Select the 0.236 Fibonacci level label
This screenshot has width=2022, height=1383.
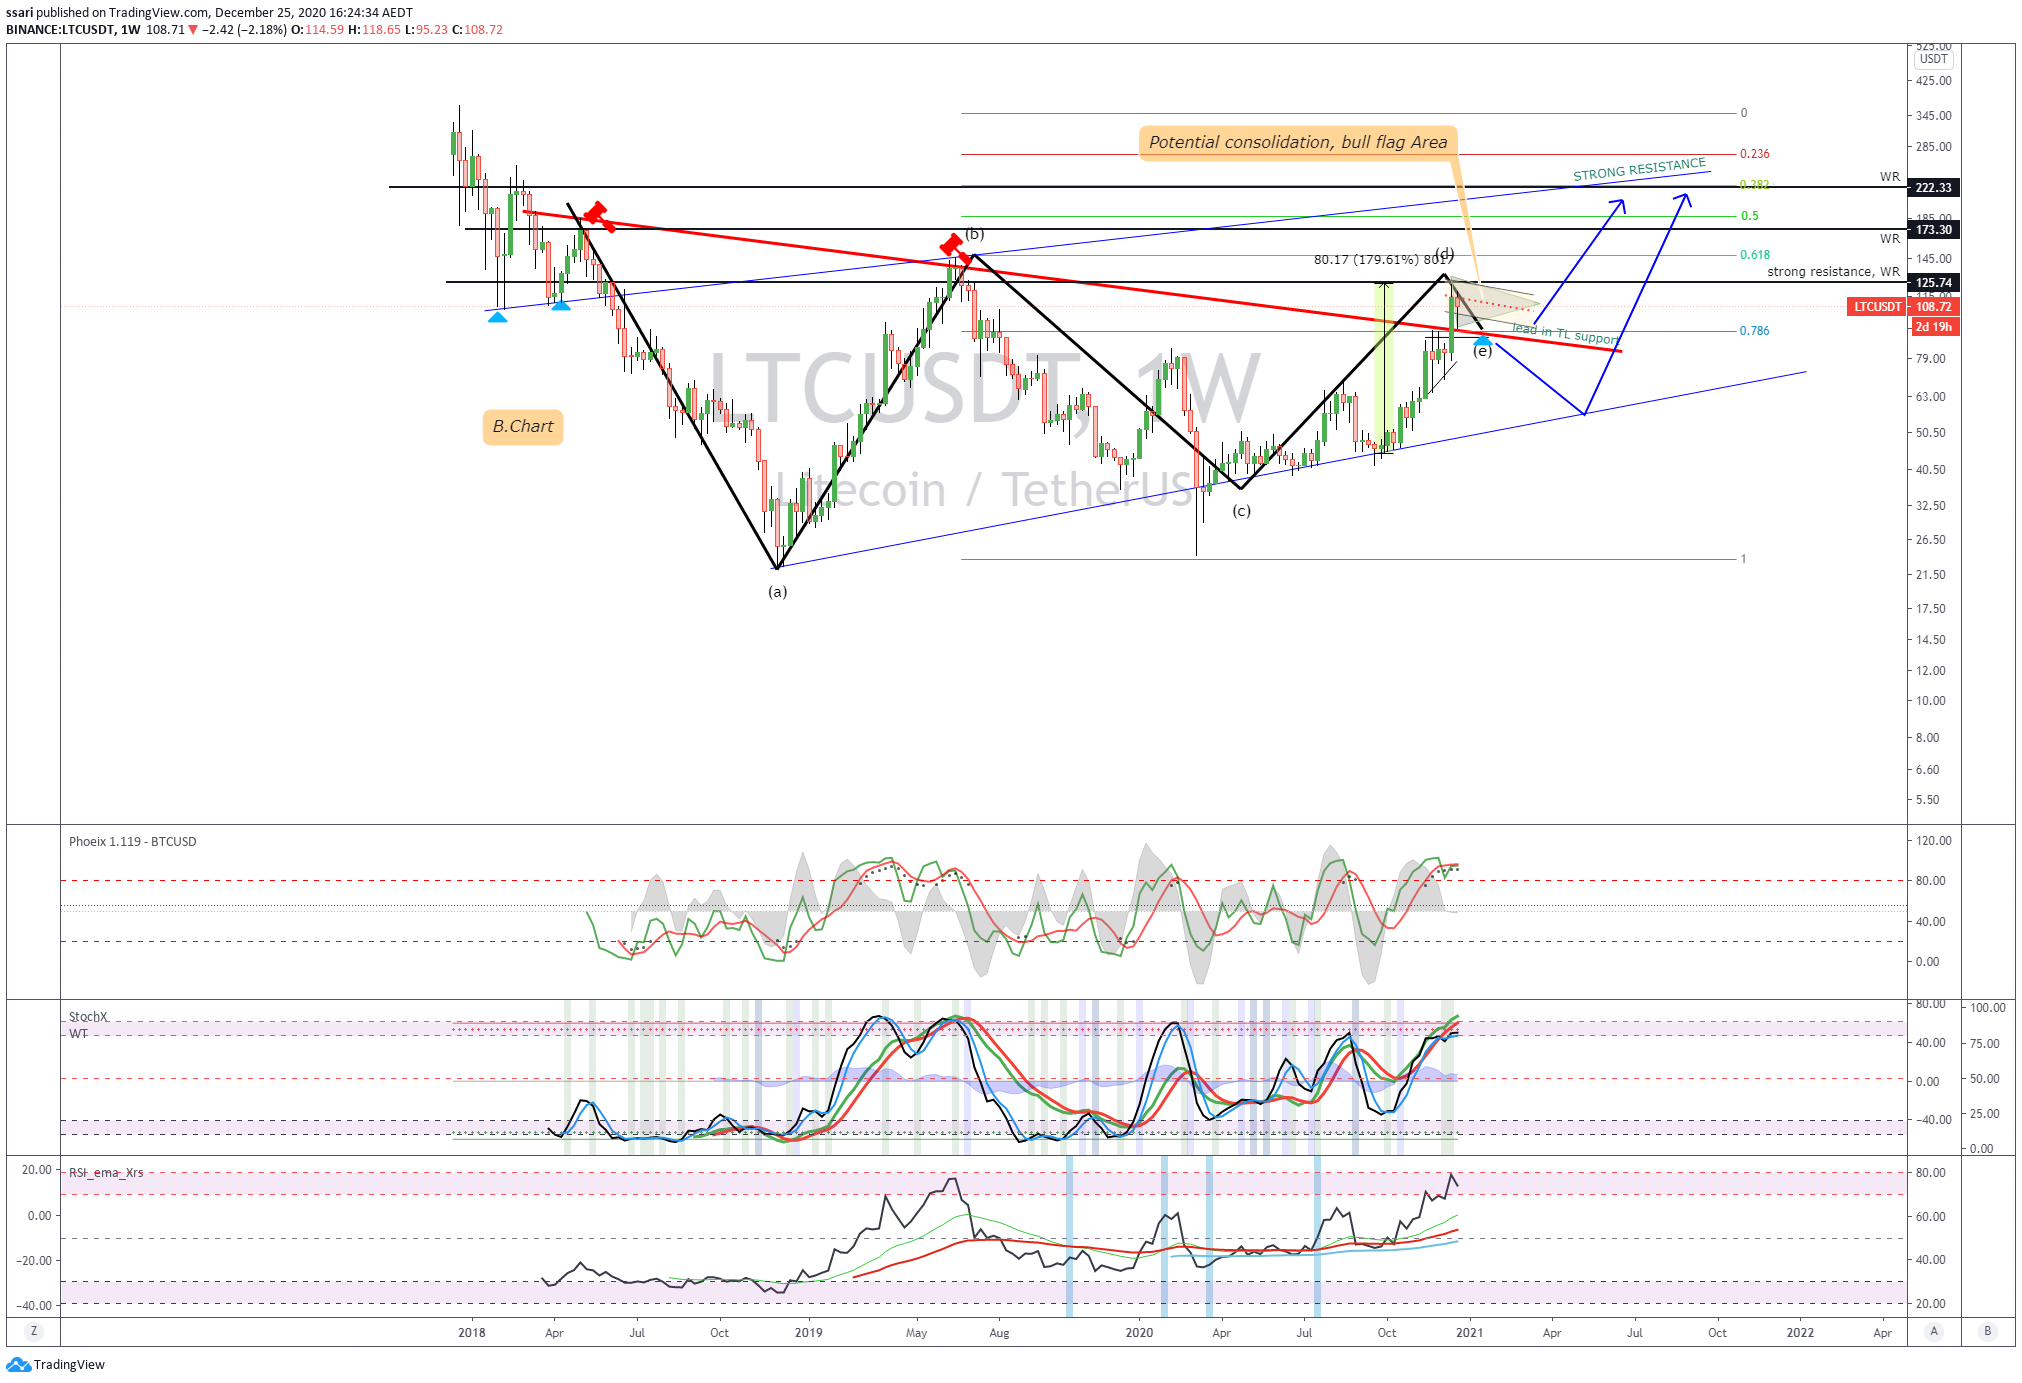coord(1754,154)
